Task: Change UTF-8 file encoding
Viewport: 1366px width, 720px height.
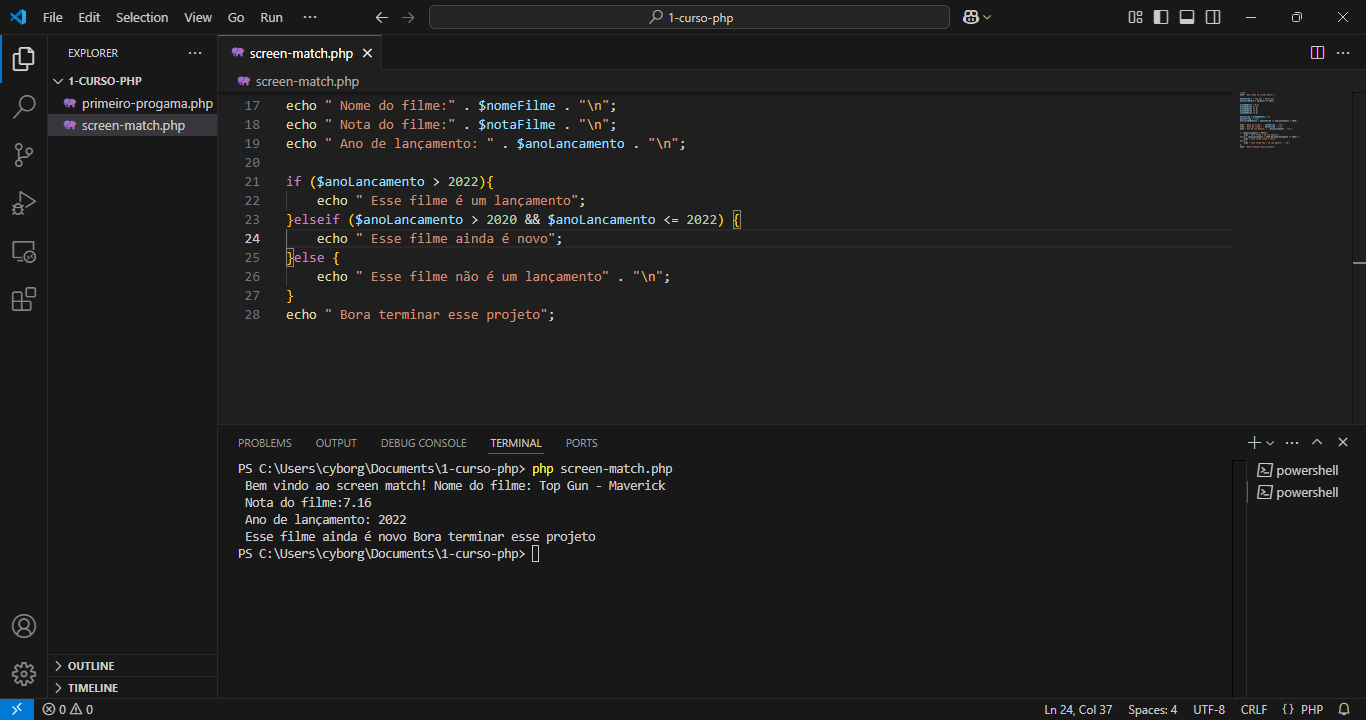Action: tap(1209, 709)
